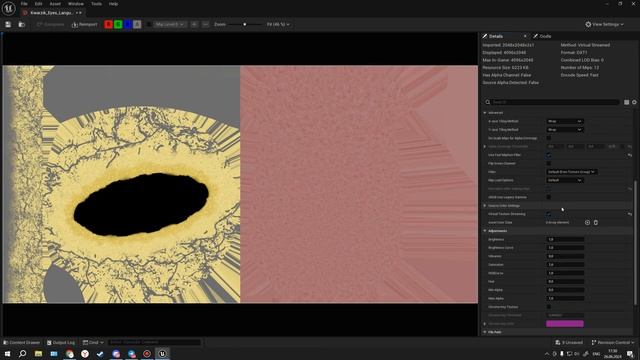
Task: Click the magenta Chroma Key Color swatch
Action: click(x=565, y=324)
